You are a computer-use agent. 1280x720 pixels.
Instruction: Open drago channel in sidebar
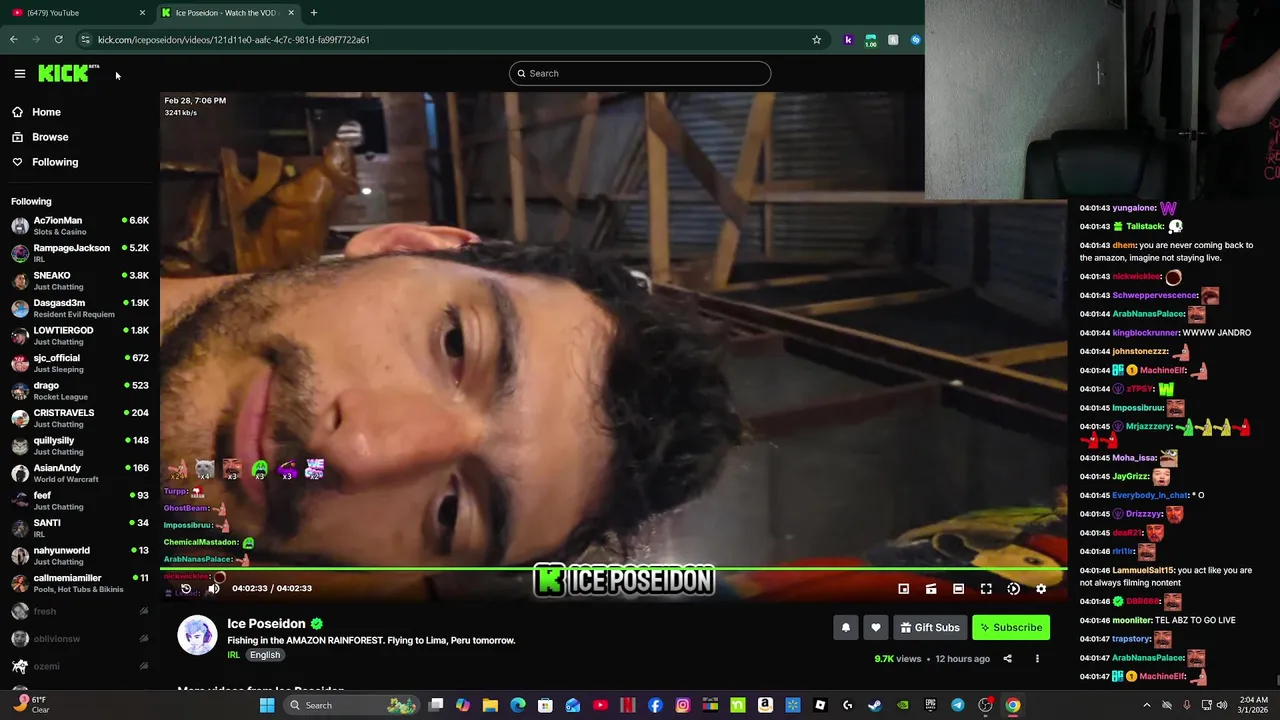click(80, 391)
